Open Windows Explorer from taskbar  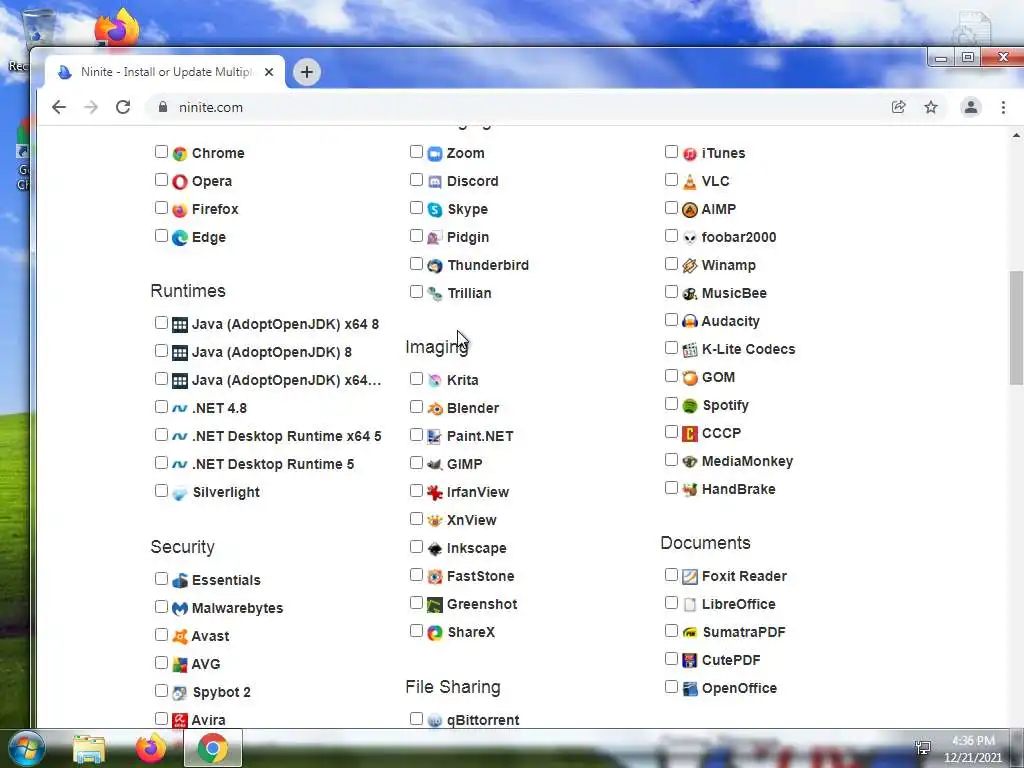(x=89, y=749)
